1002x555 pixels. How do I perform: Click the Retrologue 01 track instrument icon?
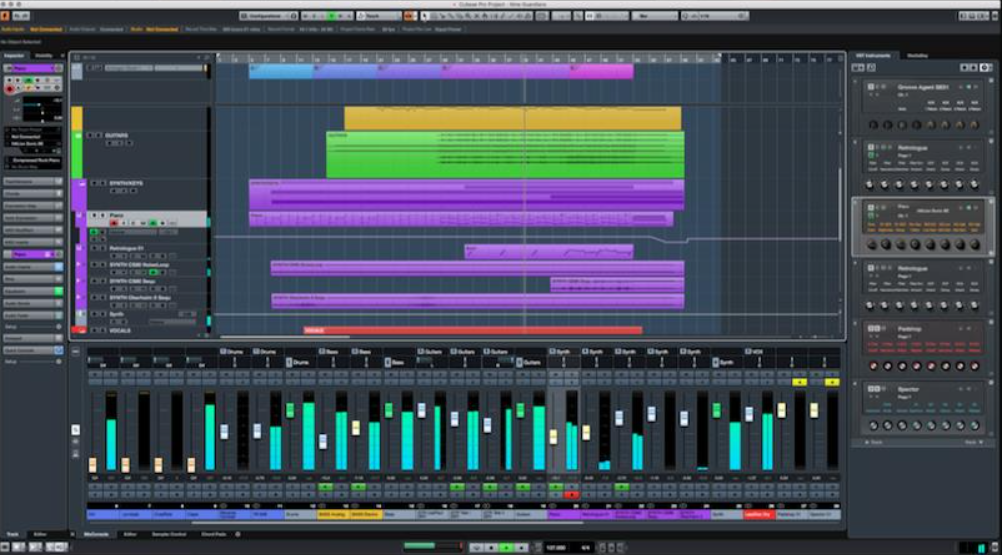pyautogui.click(x=79, y=248)
